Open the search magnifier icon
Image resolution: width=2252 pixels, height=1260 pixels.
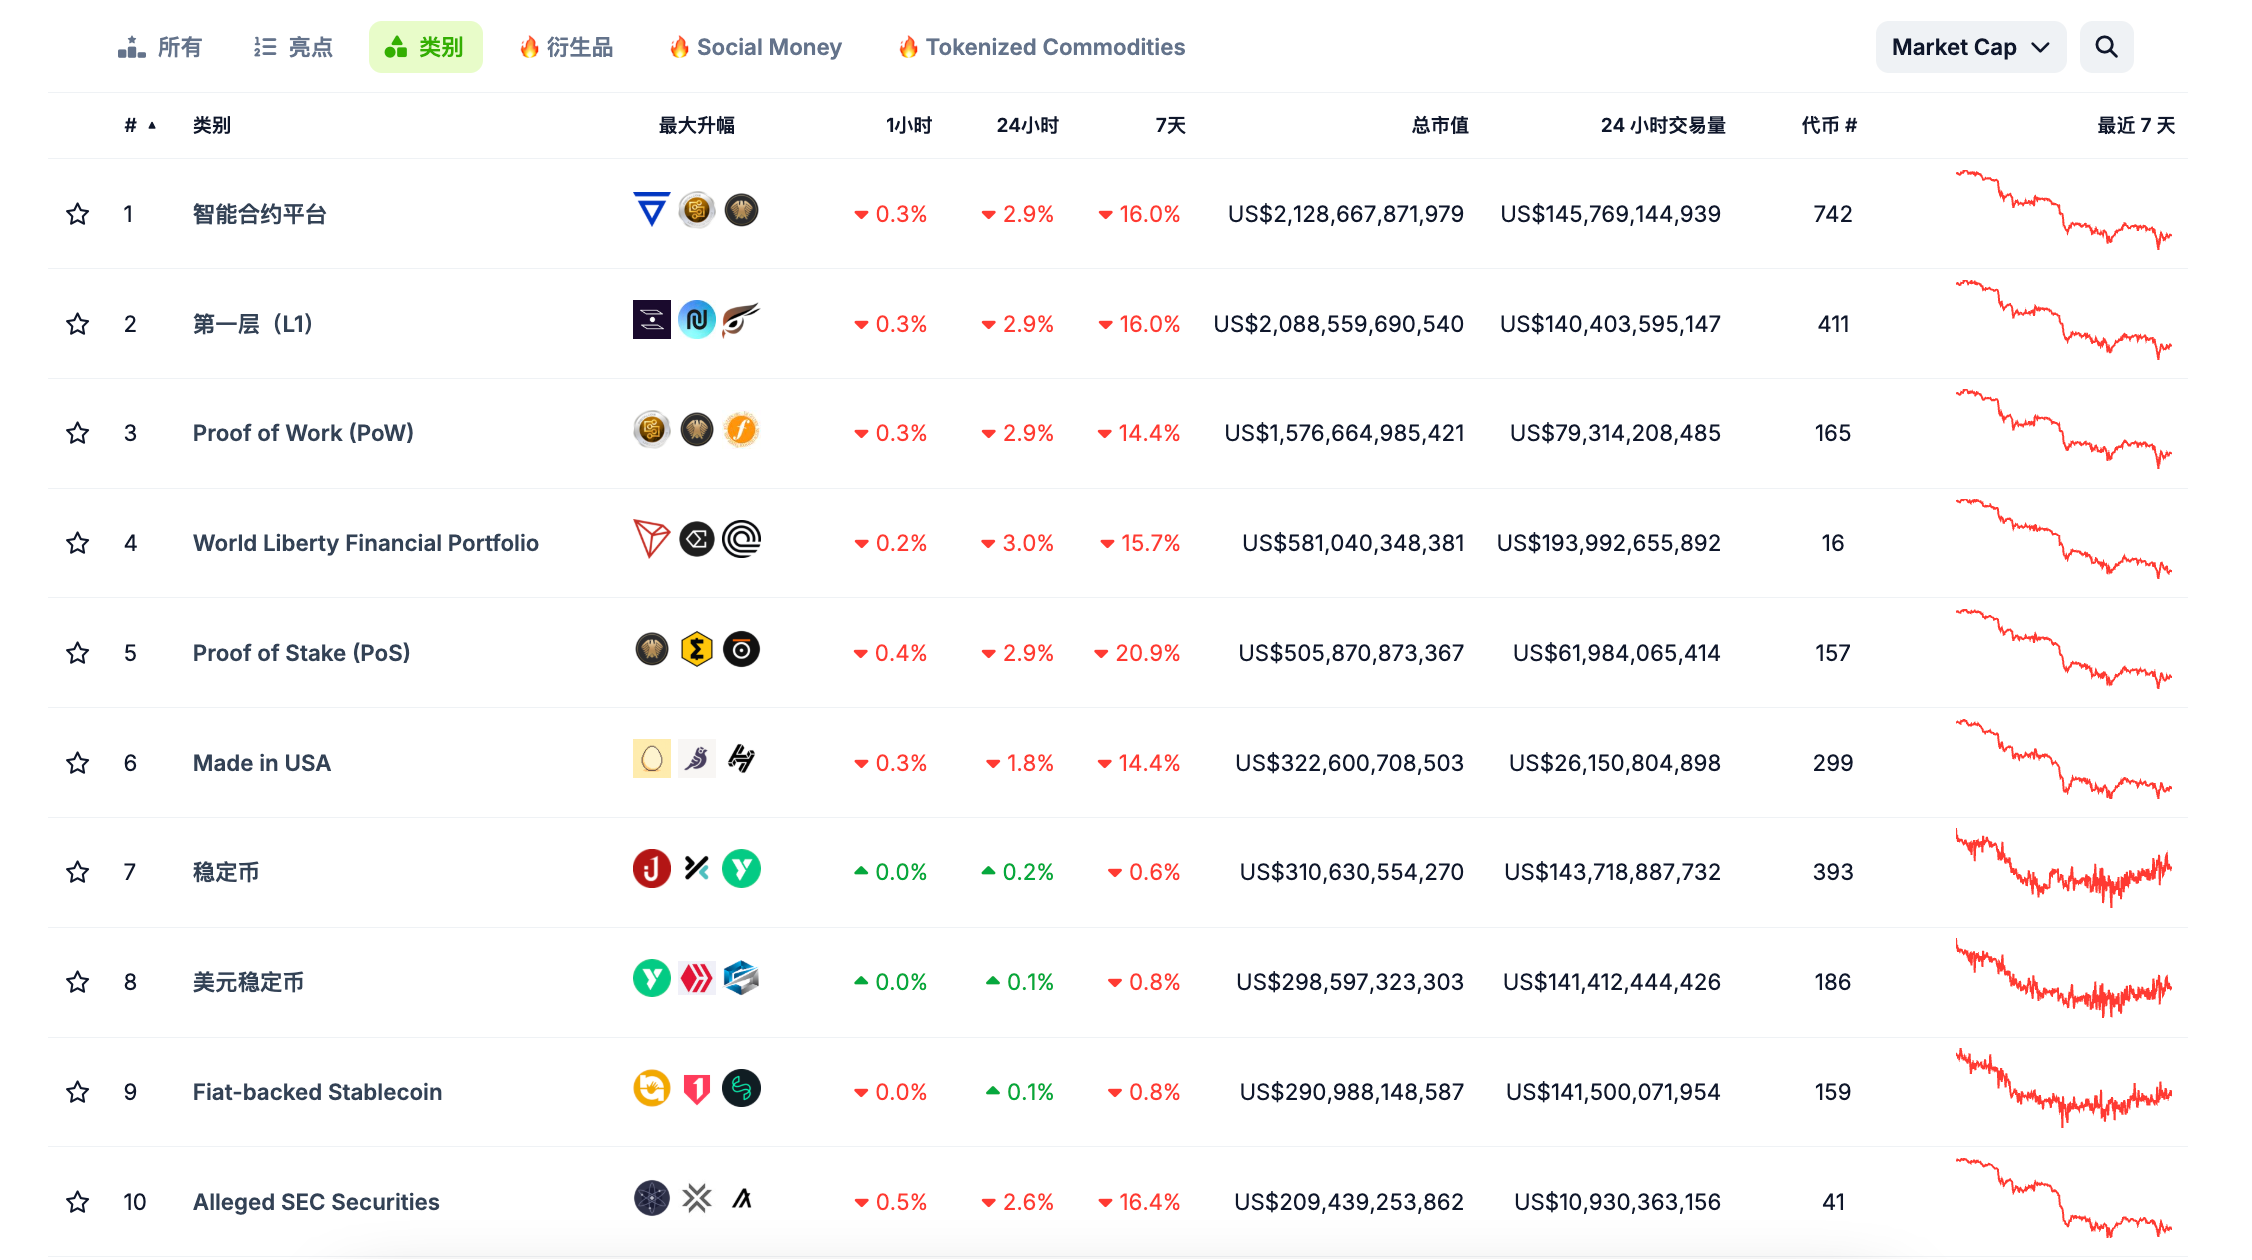point(2106,47)
